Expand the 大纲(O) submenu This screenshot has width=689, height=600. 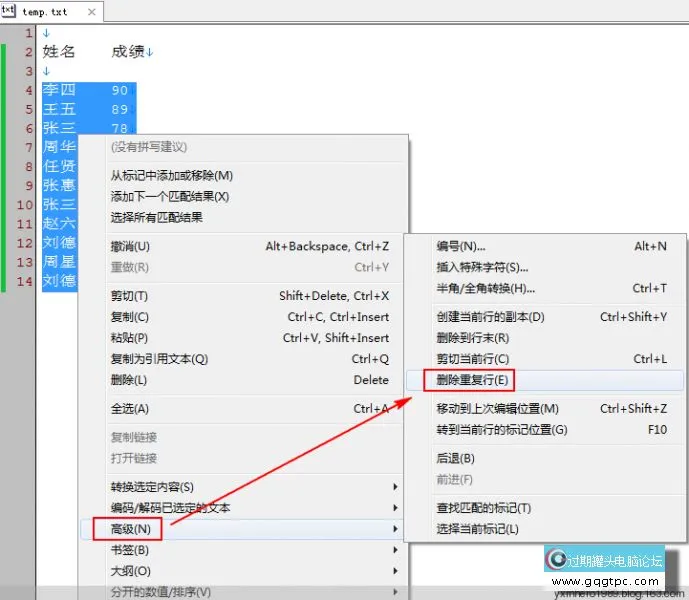(243, 571)
